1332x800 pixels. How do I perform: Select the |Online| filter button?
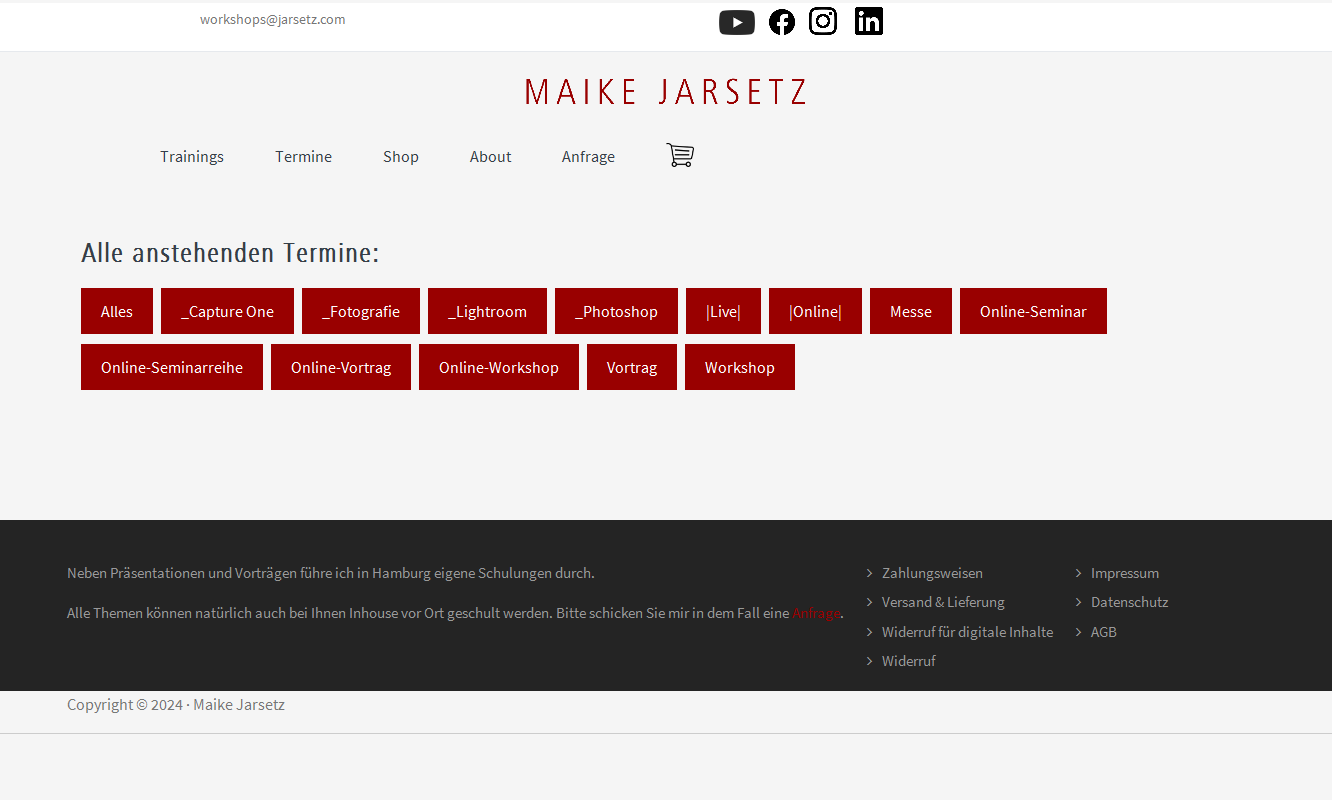[815, 311]
